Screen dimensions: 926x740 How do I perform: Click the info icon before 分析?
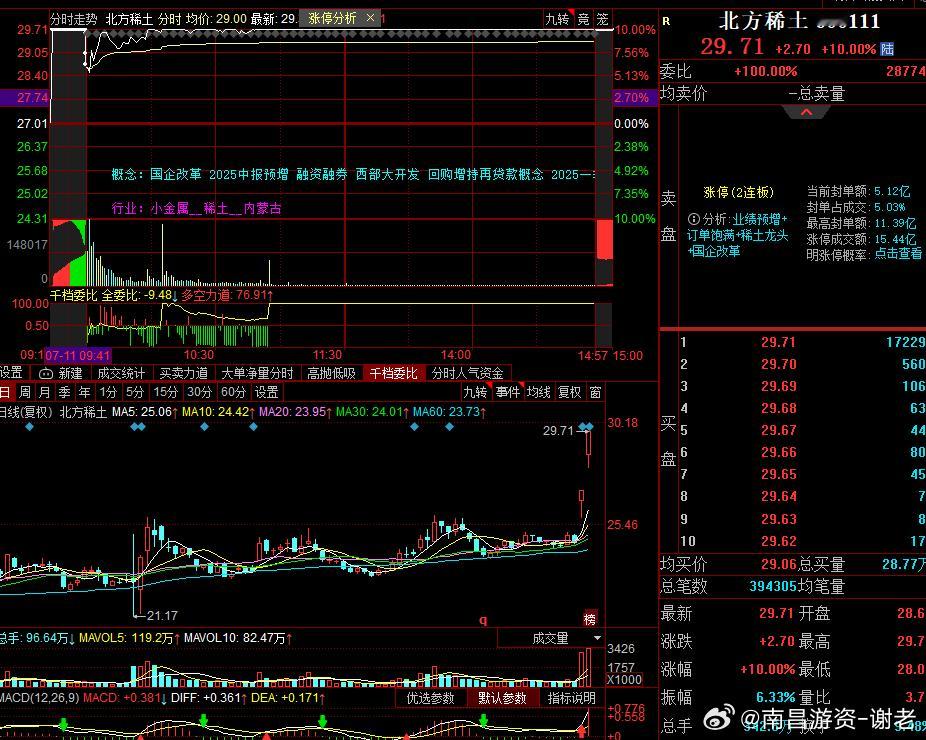(694, 219)
